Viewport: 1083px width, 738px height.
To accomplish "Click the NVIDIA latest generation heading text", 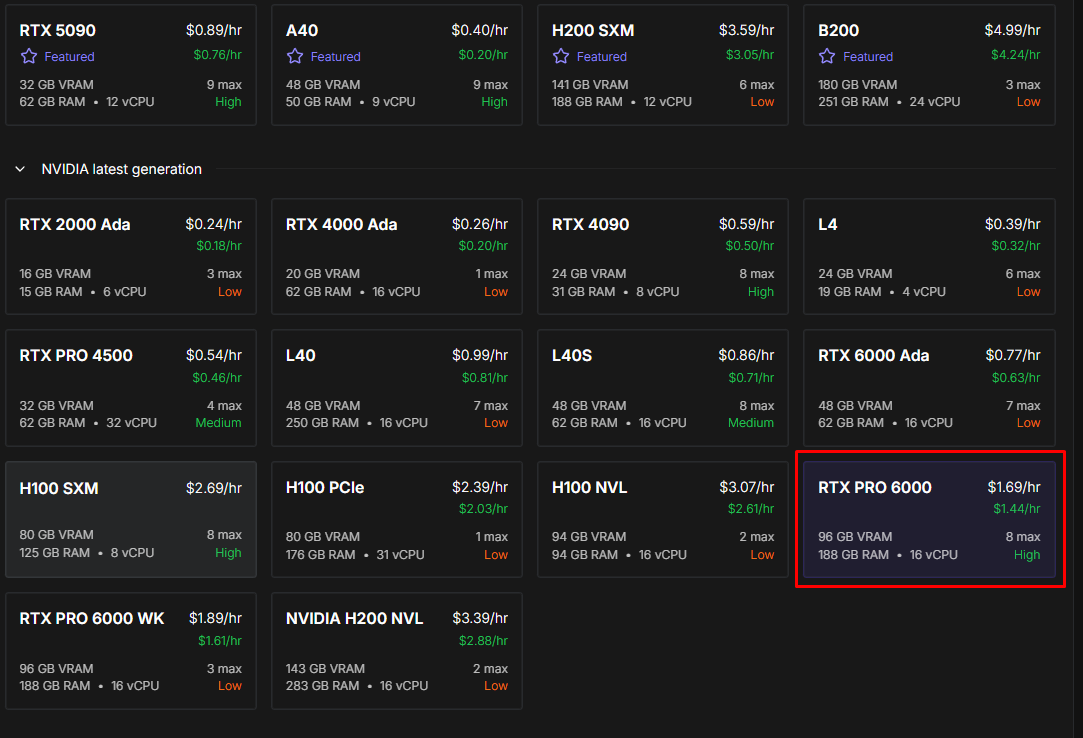I will tap(121, 170).
